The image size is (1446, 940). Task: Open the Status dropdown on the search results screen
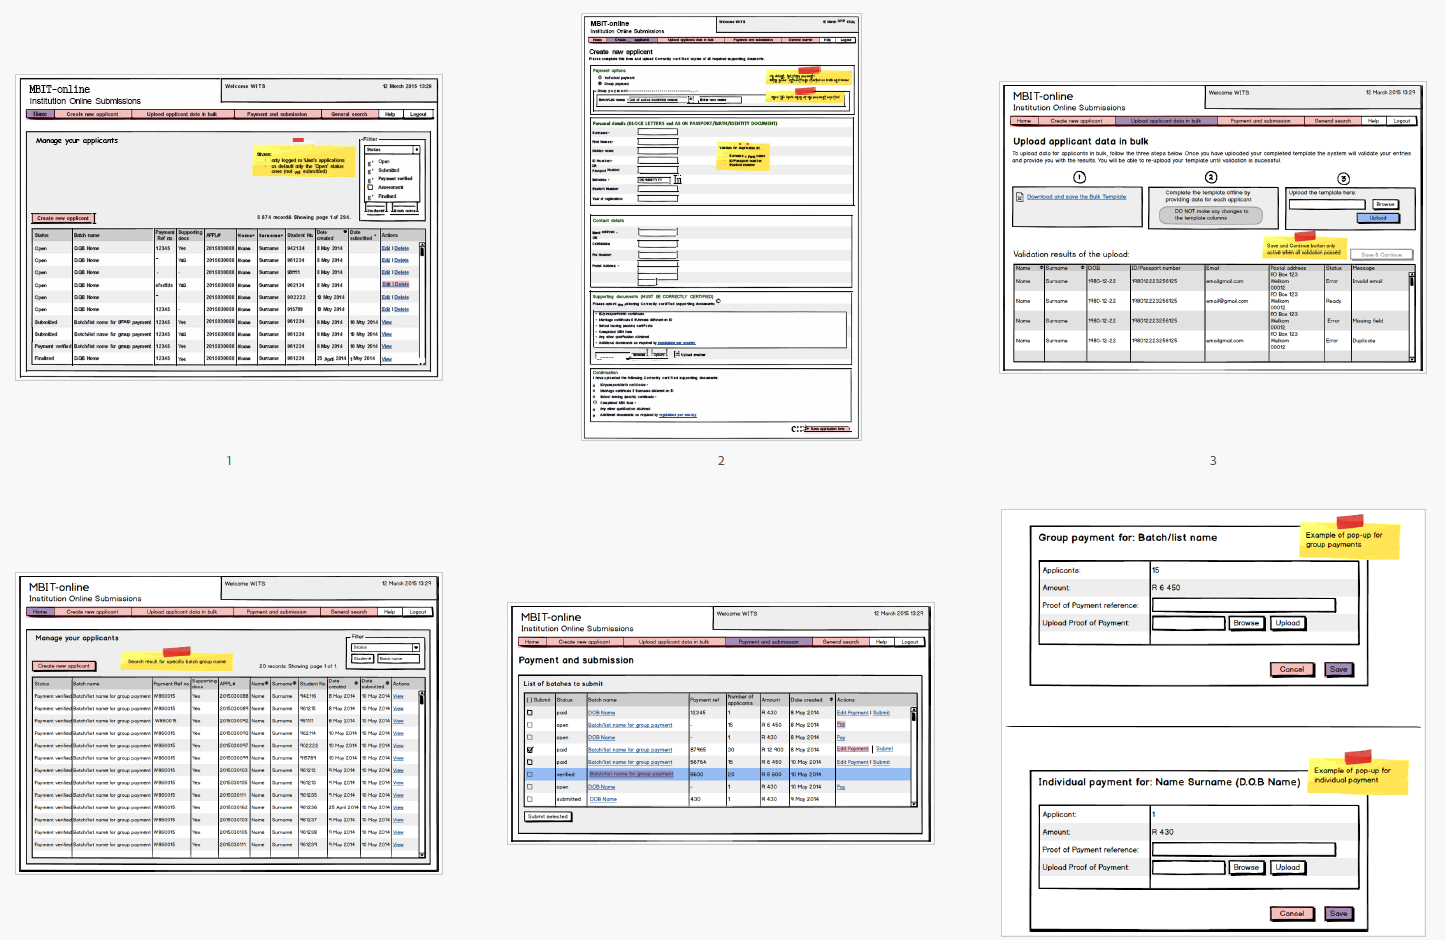(416, 647)
